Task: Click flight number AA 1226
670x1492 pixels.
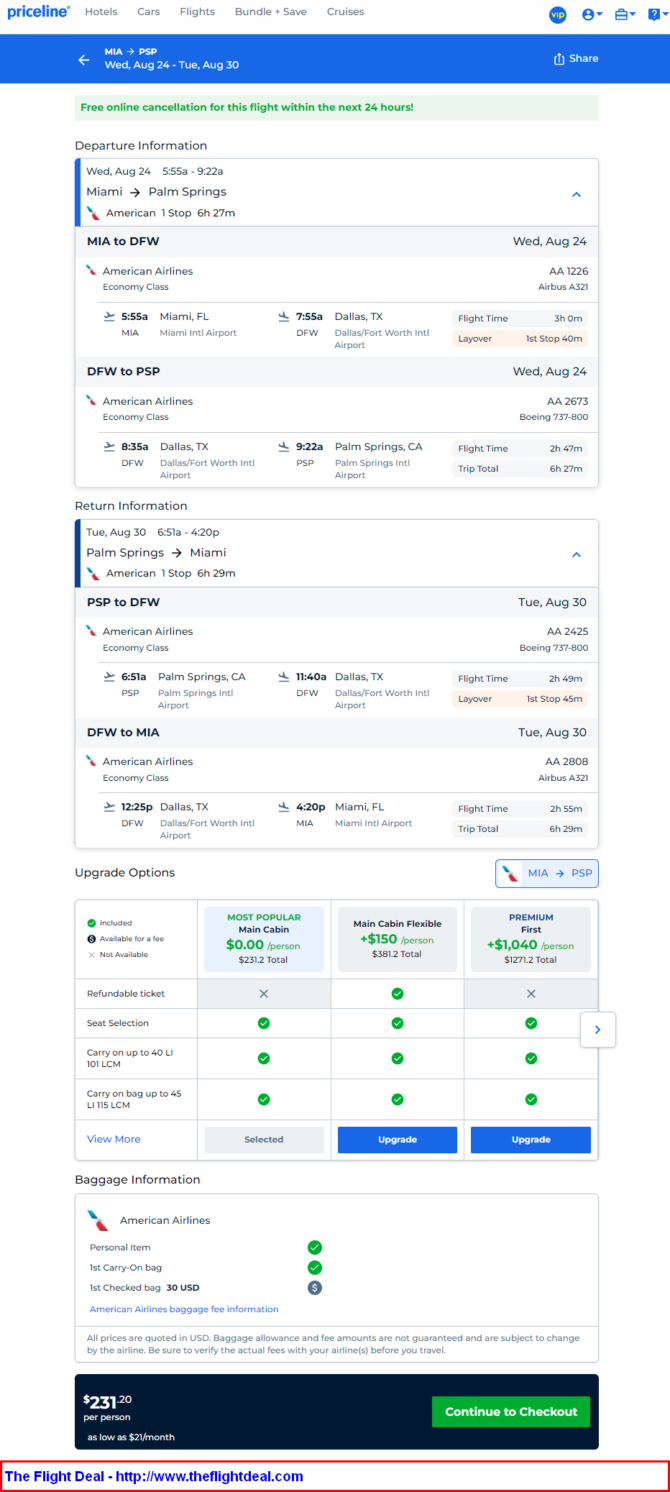Action: (x=568, y=271)
